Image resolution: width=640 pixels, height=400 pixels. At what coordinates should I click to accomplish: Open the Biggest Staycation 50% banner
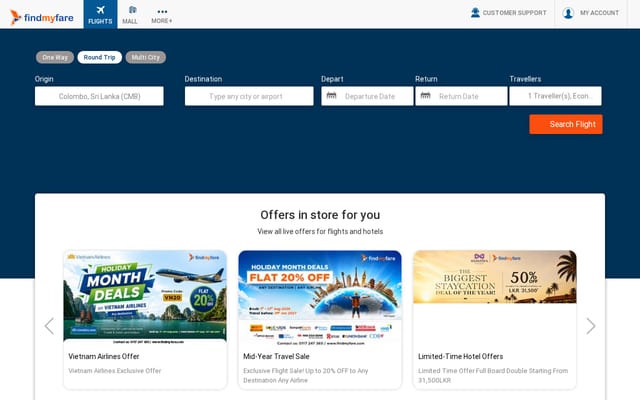click(x=495, y=277)
